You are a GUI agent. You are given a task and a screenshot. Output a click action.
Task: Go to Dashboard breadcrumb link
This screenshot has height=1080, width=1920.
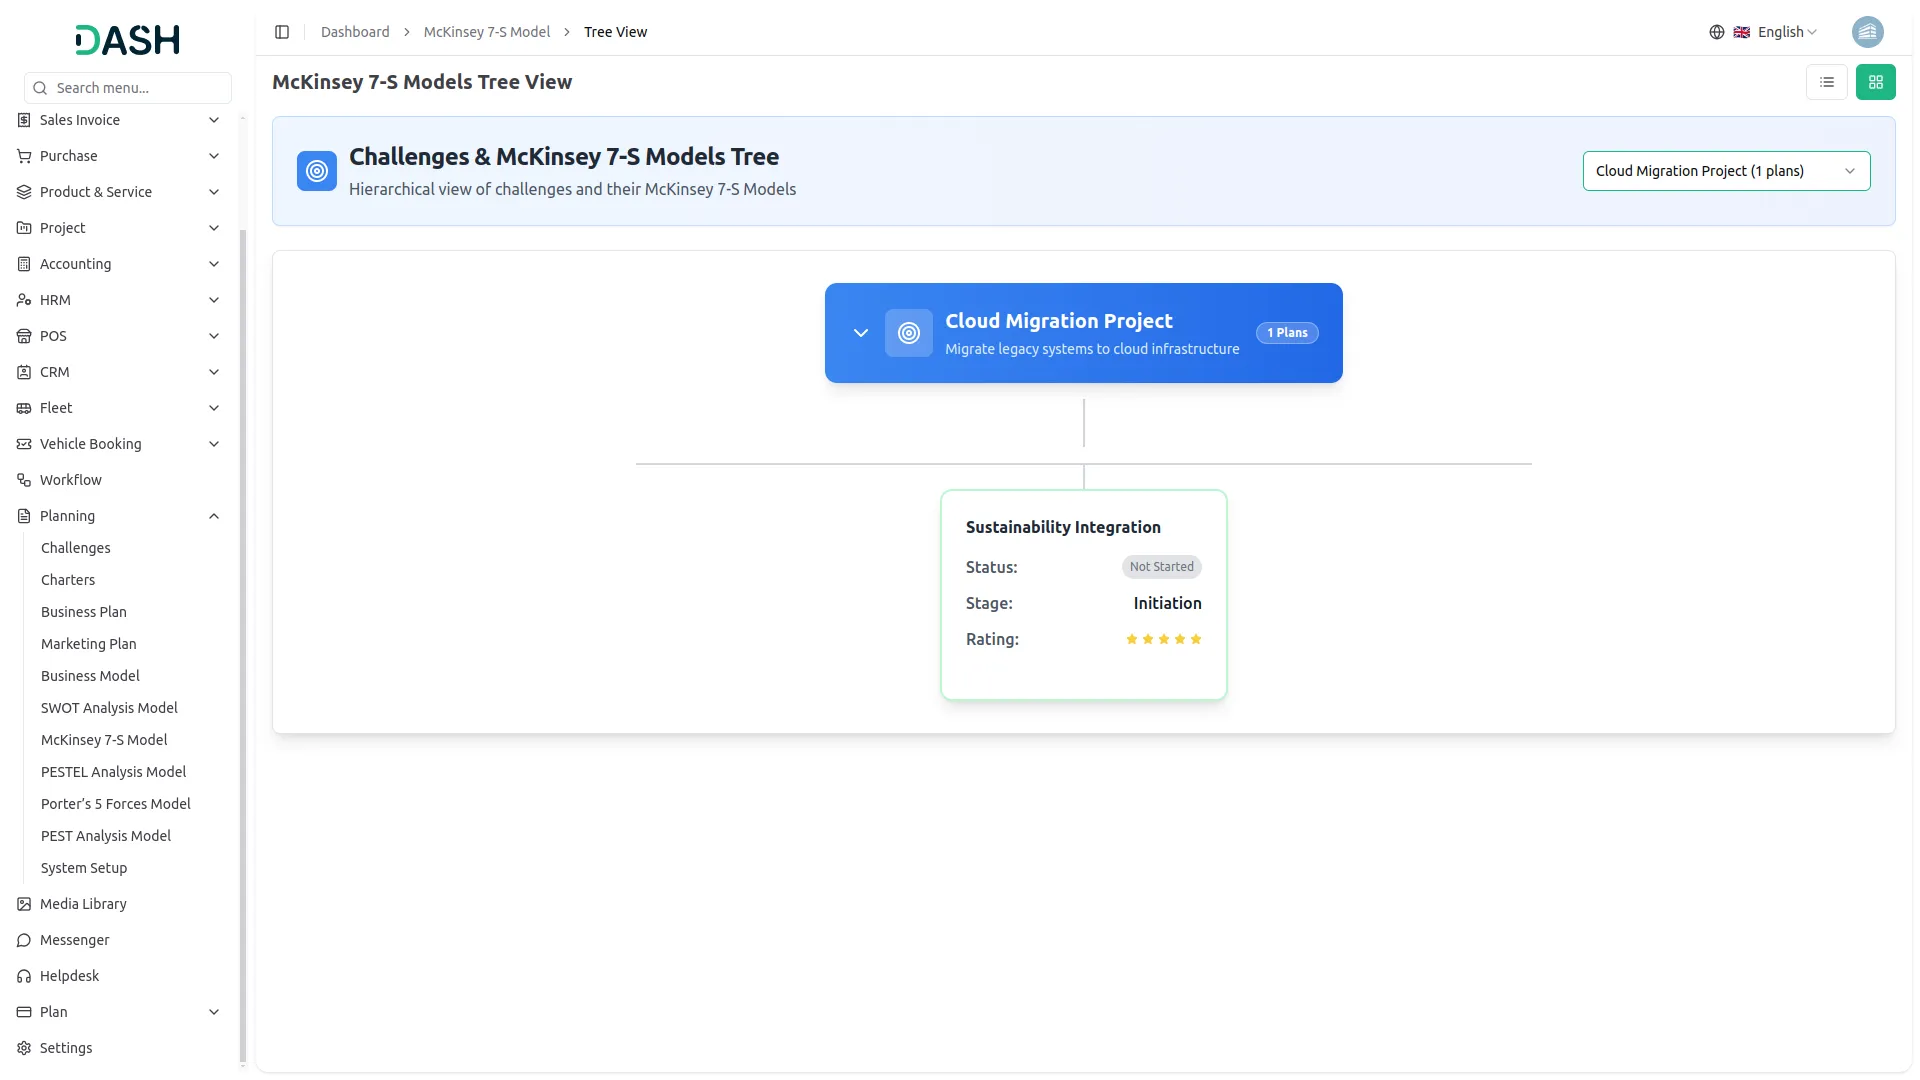click(x=355, y=32)
